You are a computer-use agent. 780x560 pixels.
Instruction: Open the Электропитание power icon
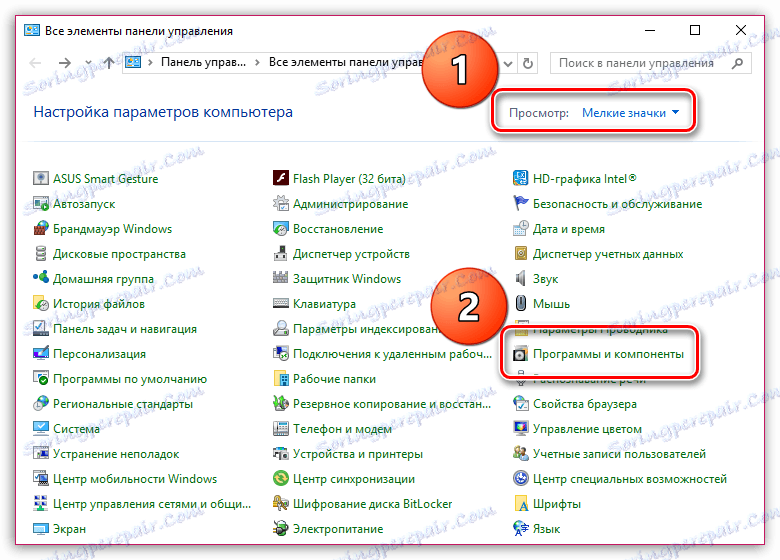(281, 529)
